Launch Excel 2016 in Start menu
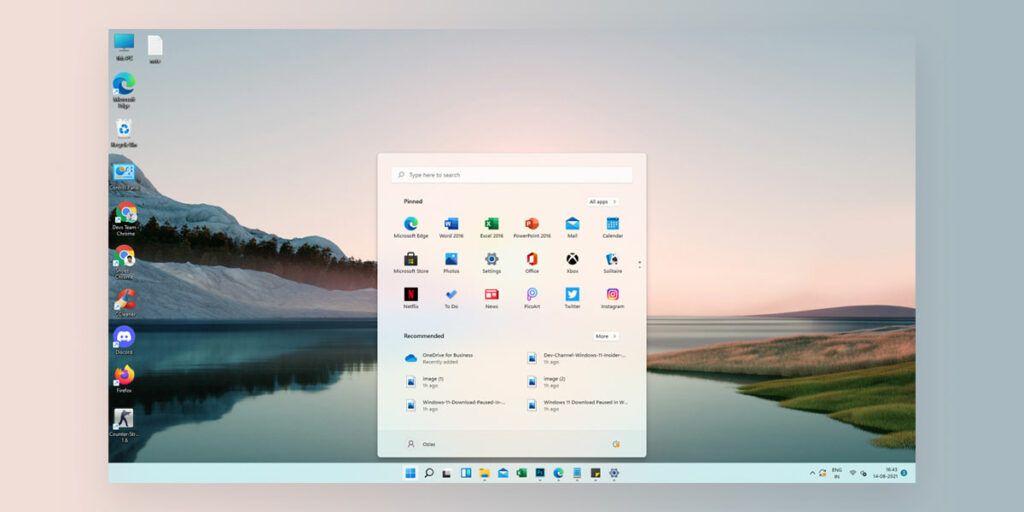 point(491,225)
